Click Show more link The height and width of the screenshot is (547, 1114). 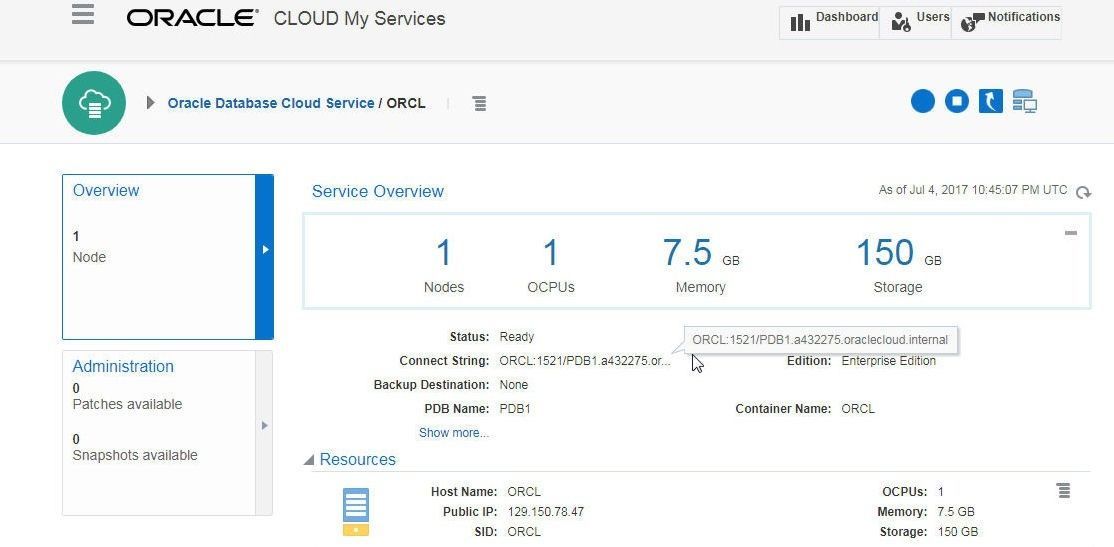[x=453, y=433]
